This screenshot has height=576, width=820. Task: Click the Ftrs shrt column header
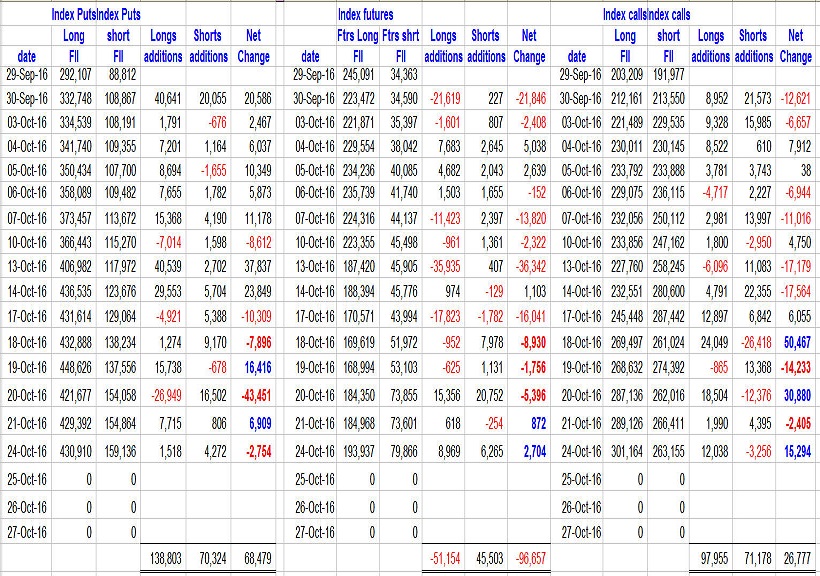pos(402,36)
